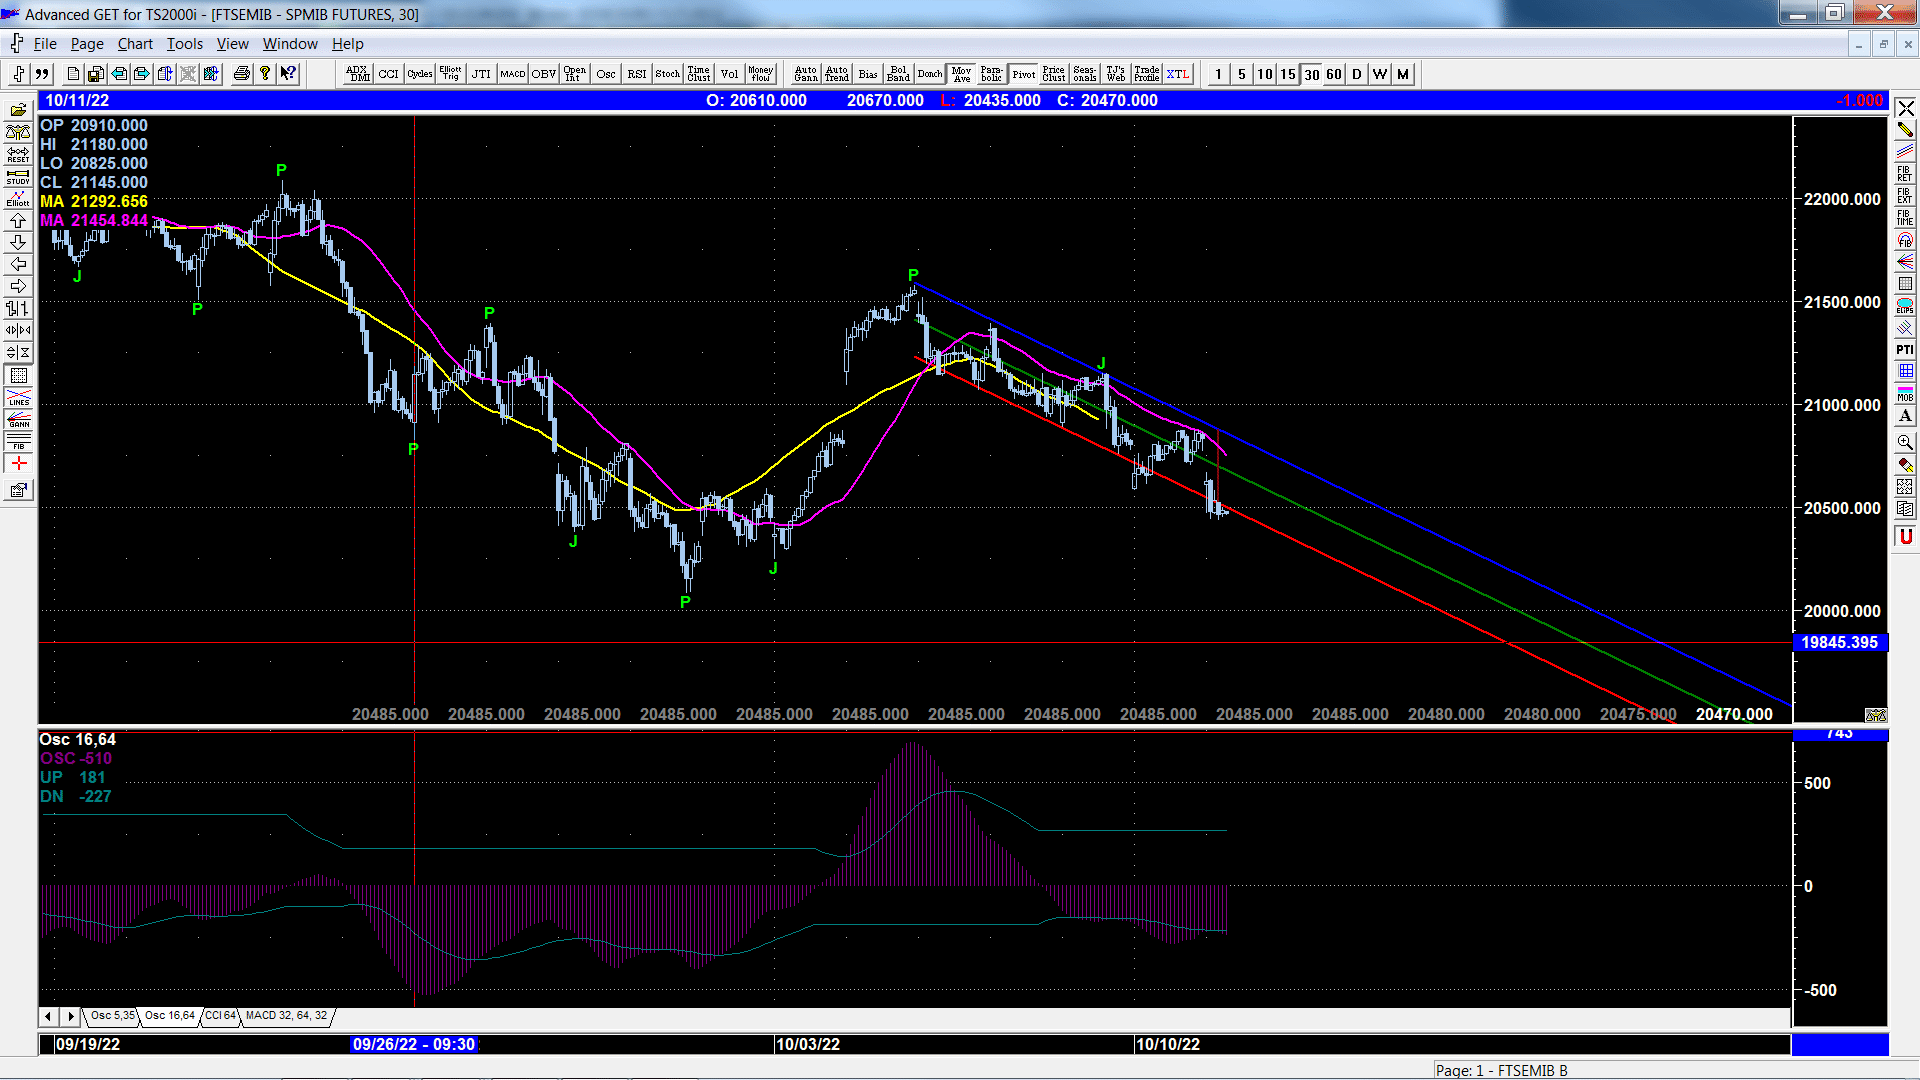Select the Fib Retracement (FIB RET) tool
Viewport: 1920px width, 1080px height.
(x=1905, y=174)
